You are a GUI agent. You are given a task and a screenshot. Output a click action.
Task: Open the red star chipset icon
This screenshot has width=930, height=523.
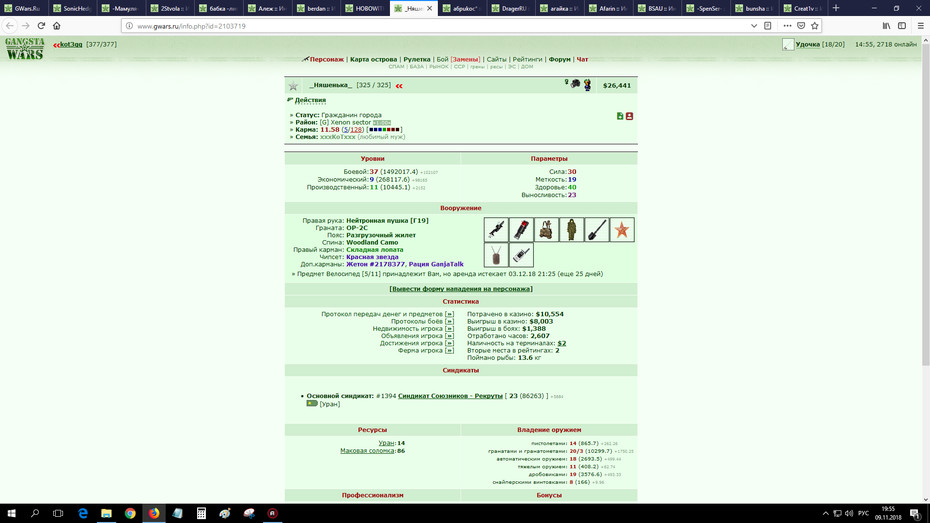click(x=622, y=229)
